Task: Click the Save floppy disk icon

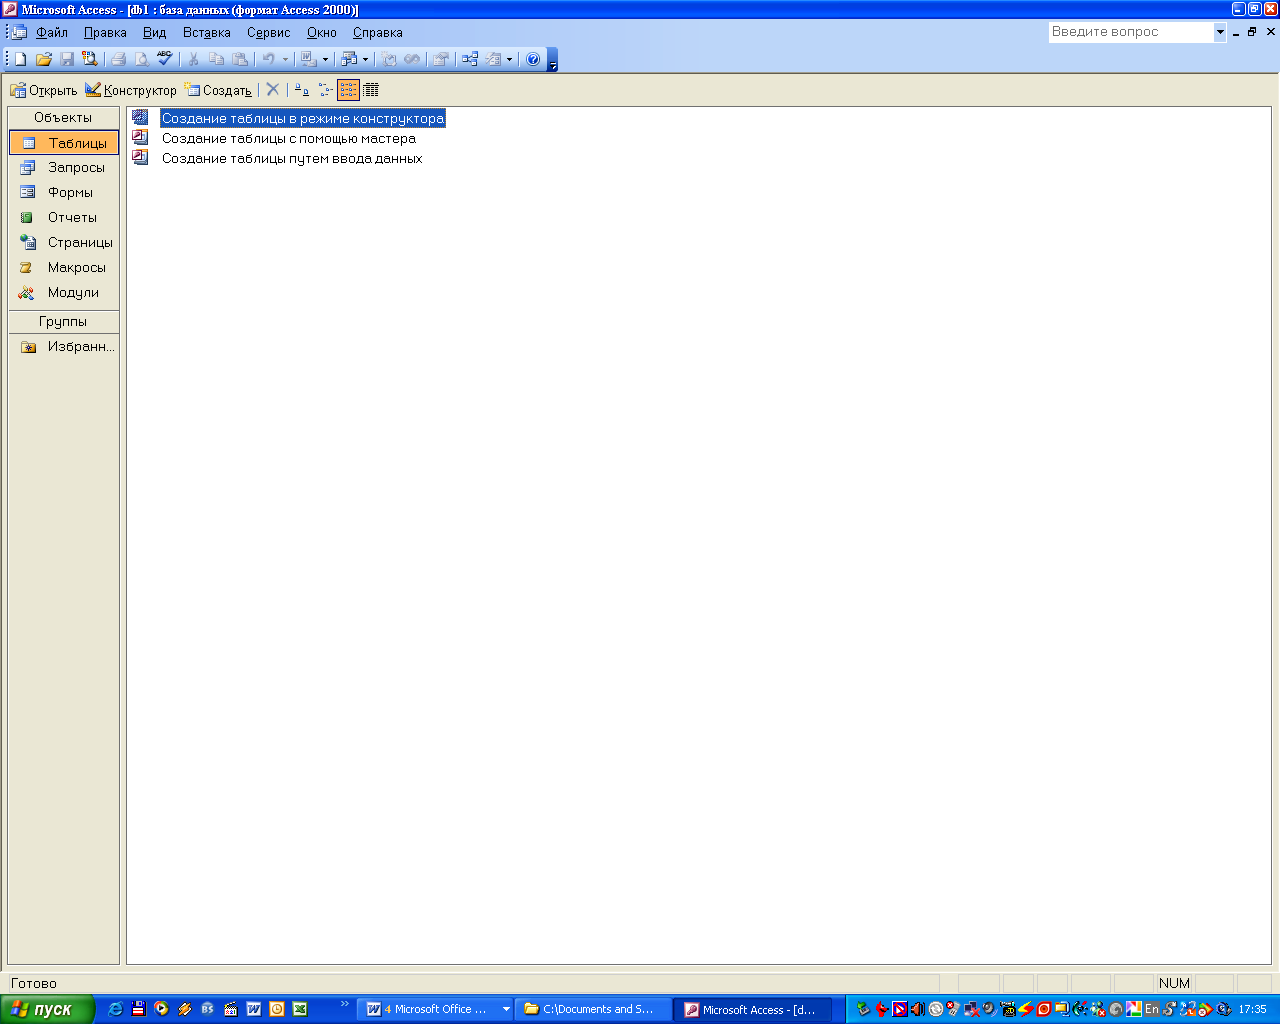Action: pos(67,59)
